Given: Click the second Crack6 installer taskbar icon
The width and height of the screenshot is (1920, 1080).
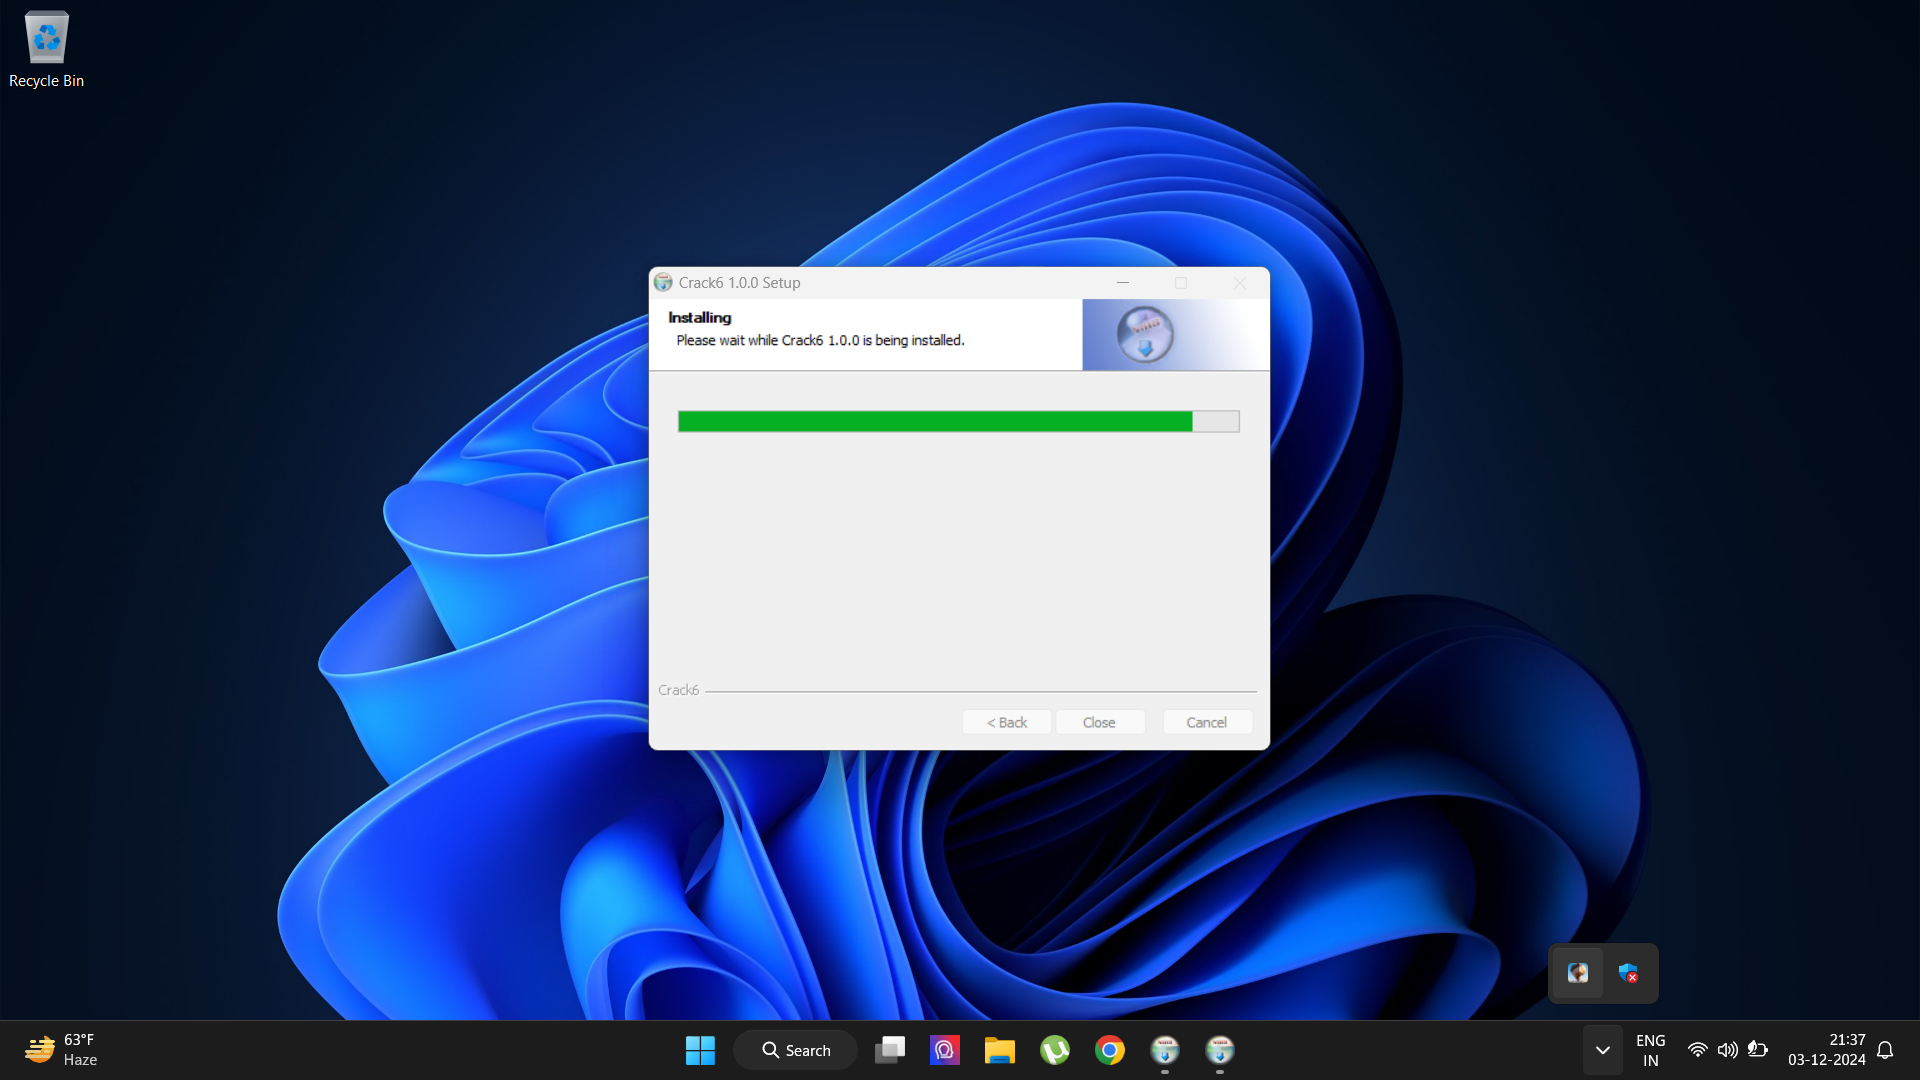Looking at the screenshot, I should click(x=1219, y=1050).
